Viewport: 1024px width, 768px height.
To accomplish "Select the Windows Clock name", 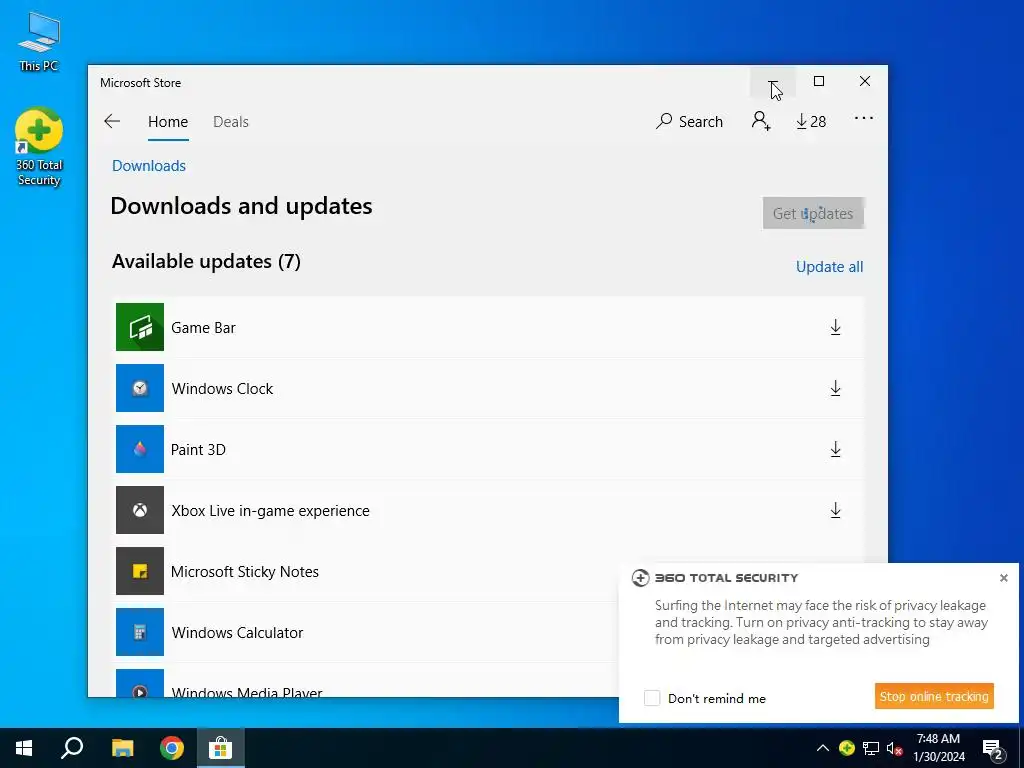I will pyautogui.click(x=222, y=389).
